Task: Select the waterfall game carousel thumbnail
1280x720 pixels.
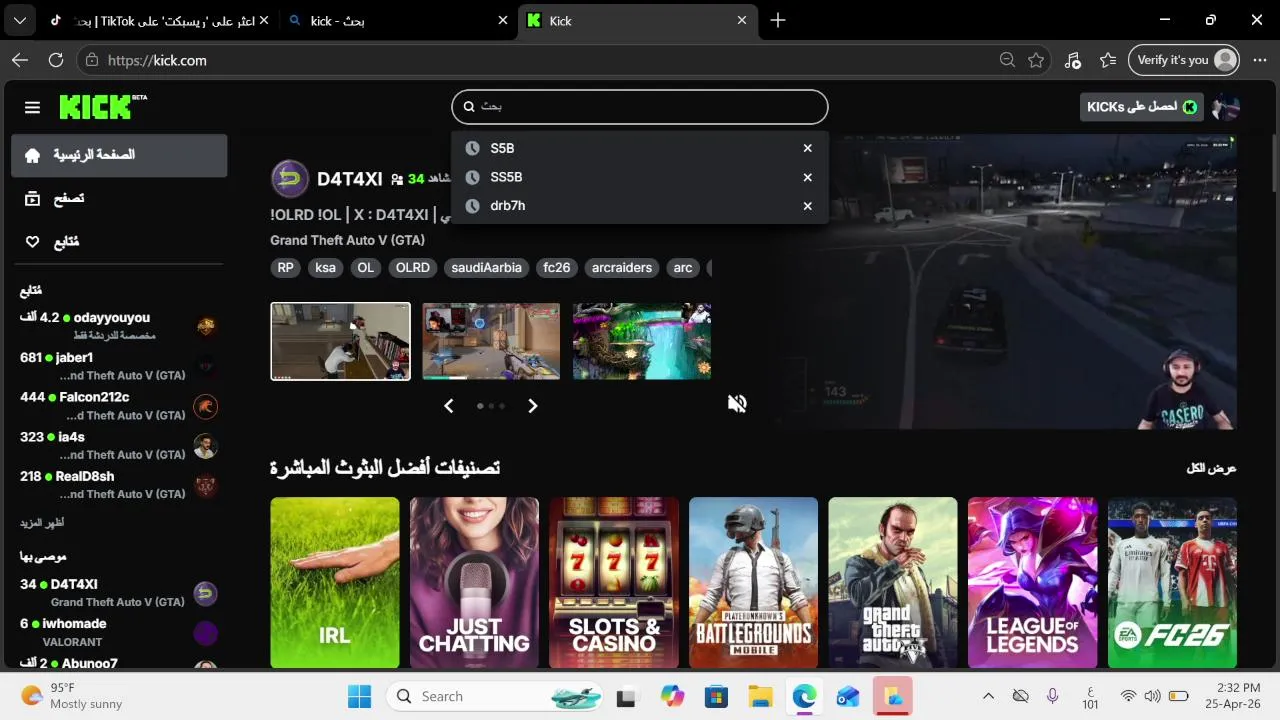Action: click(x=642, y=341)
